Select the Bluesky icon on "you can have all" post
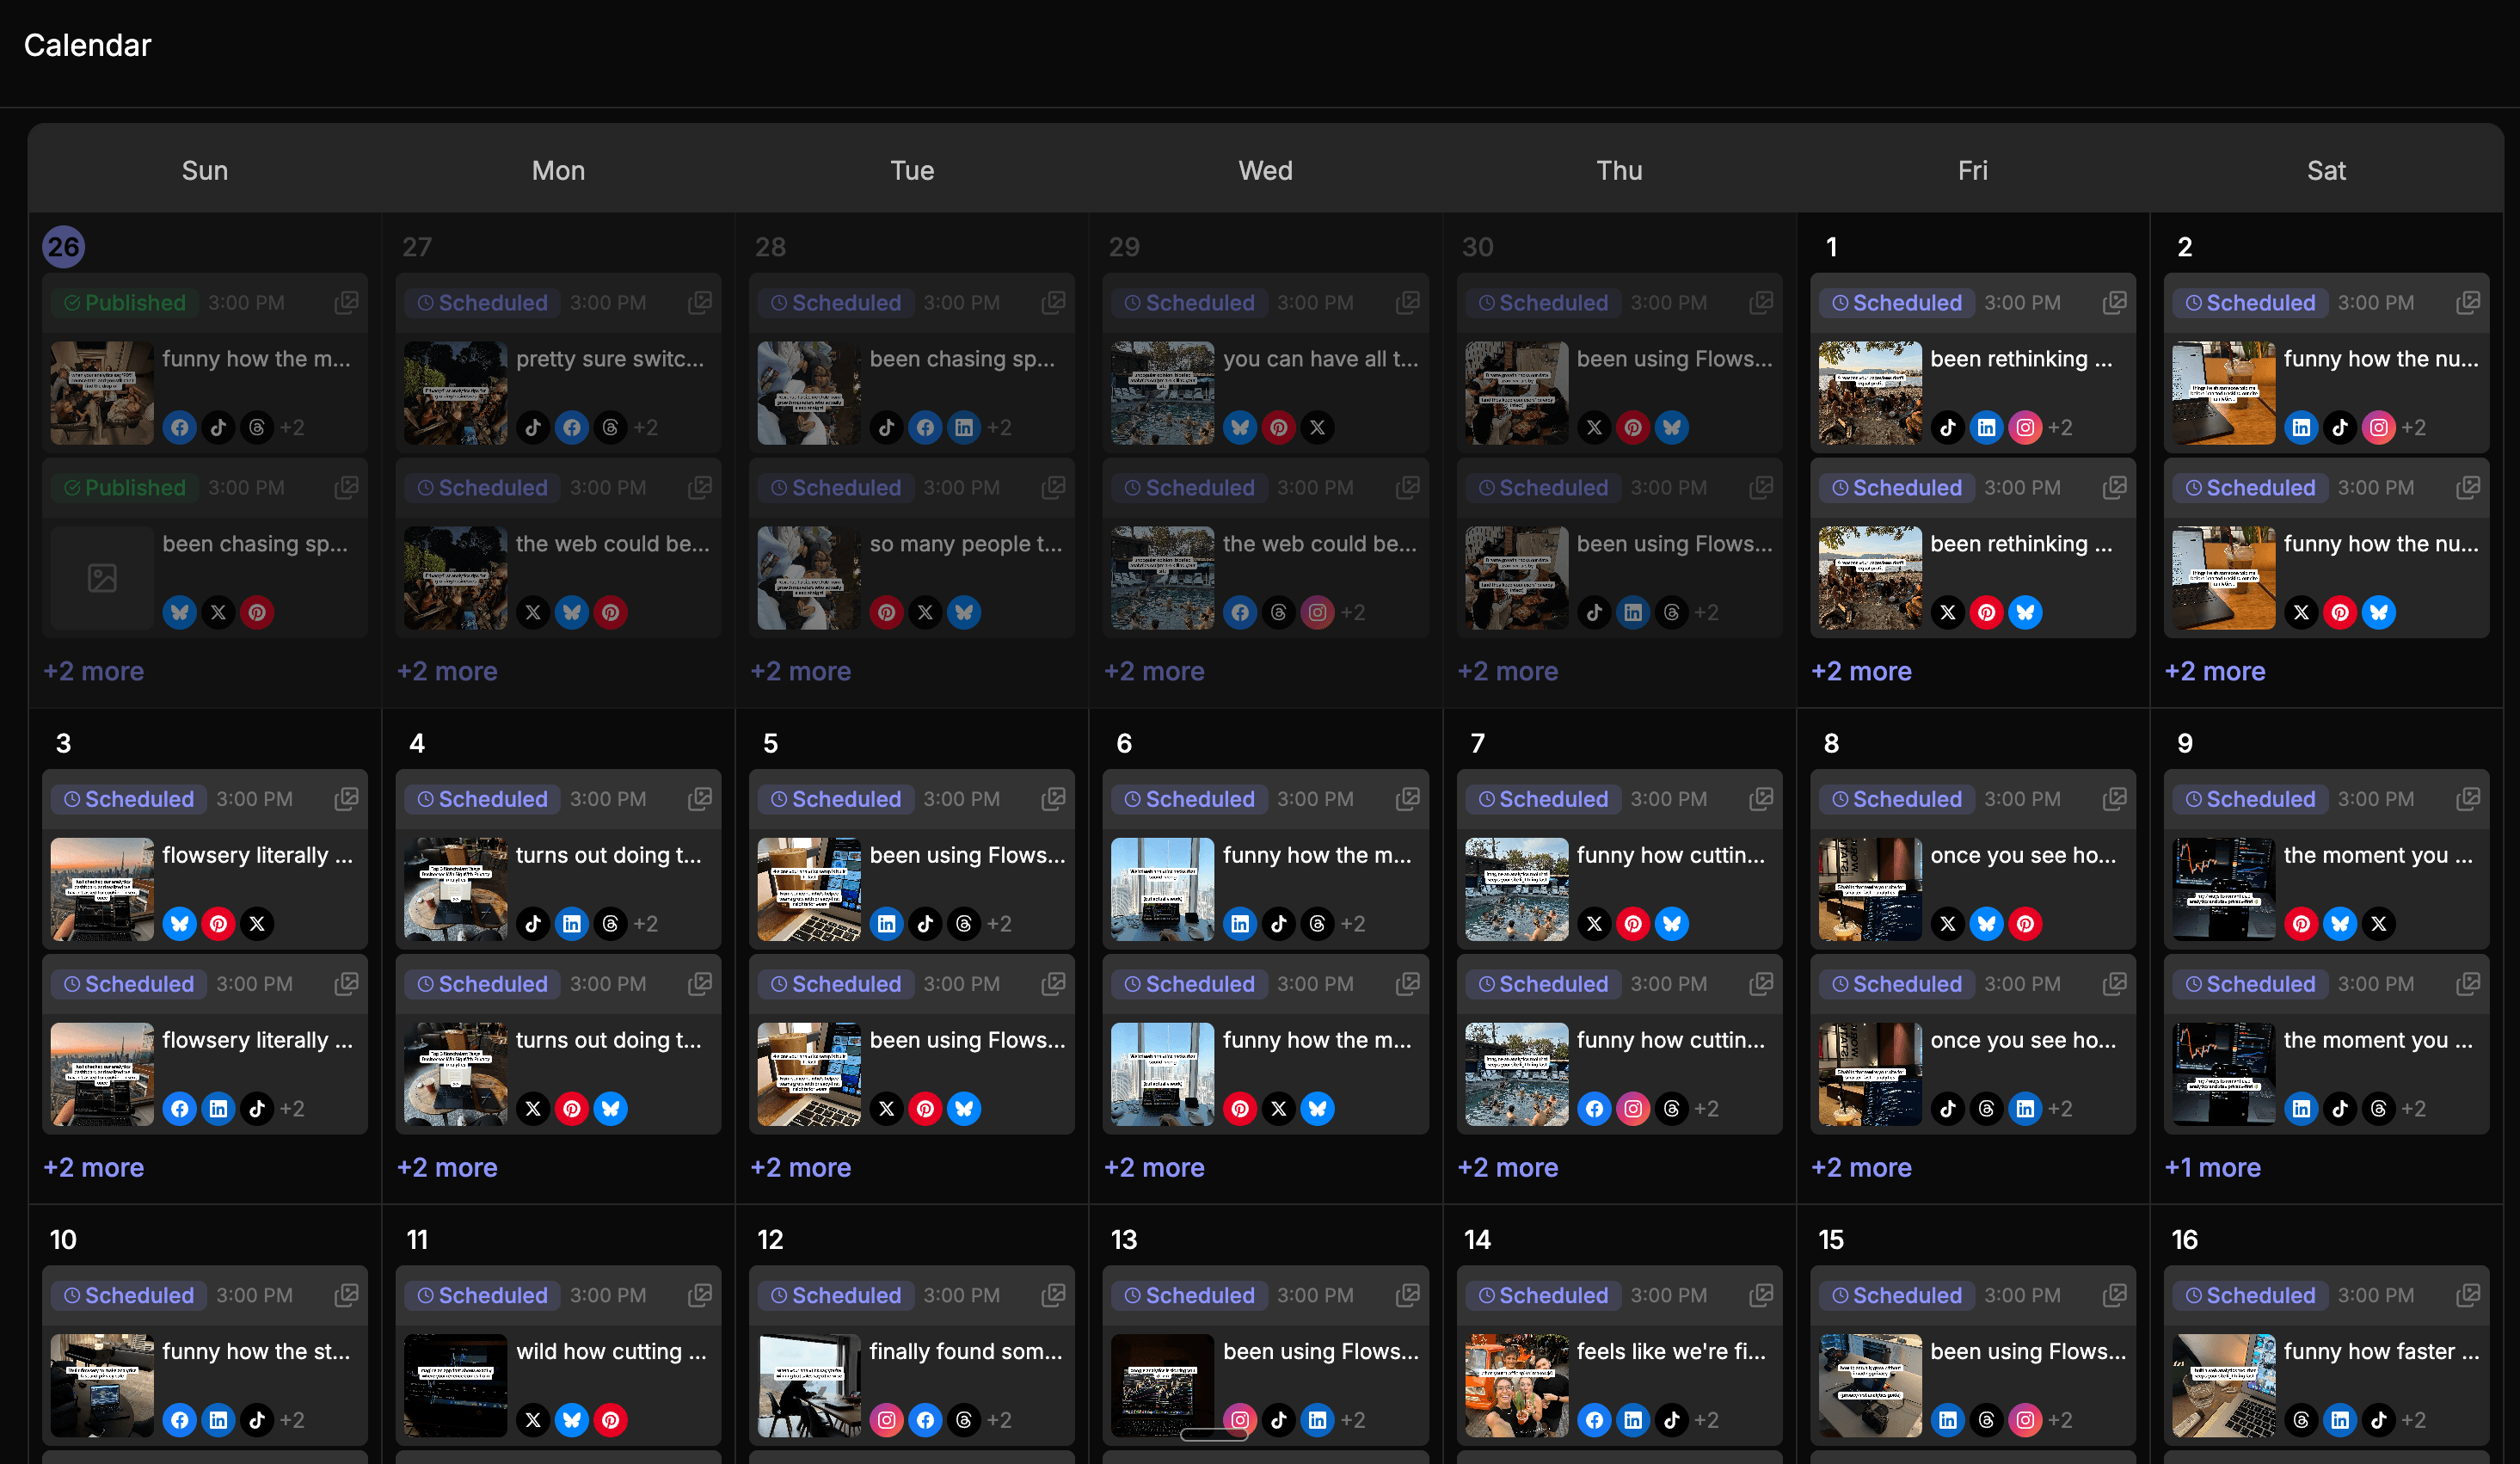2520x1464 pixels. pyautogui.click(x=1240, y=427)
